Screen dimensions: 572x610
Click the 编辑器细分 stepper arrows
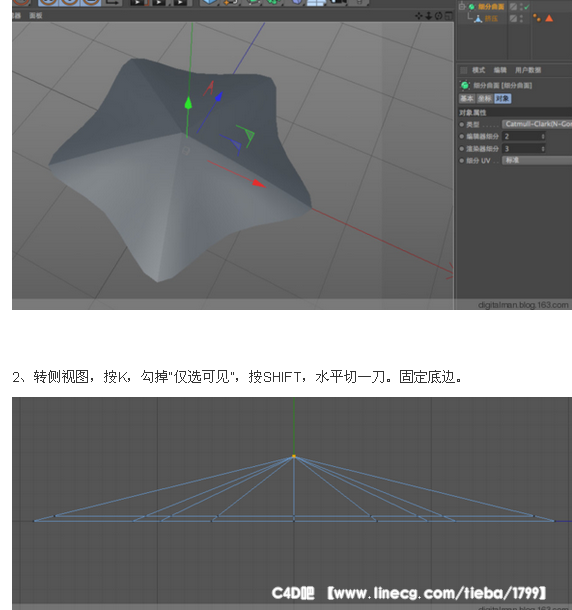tap(543, 137)
